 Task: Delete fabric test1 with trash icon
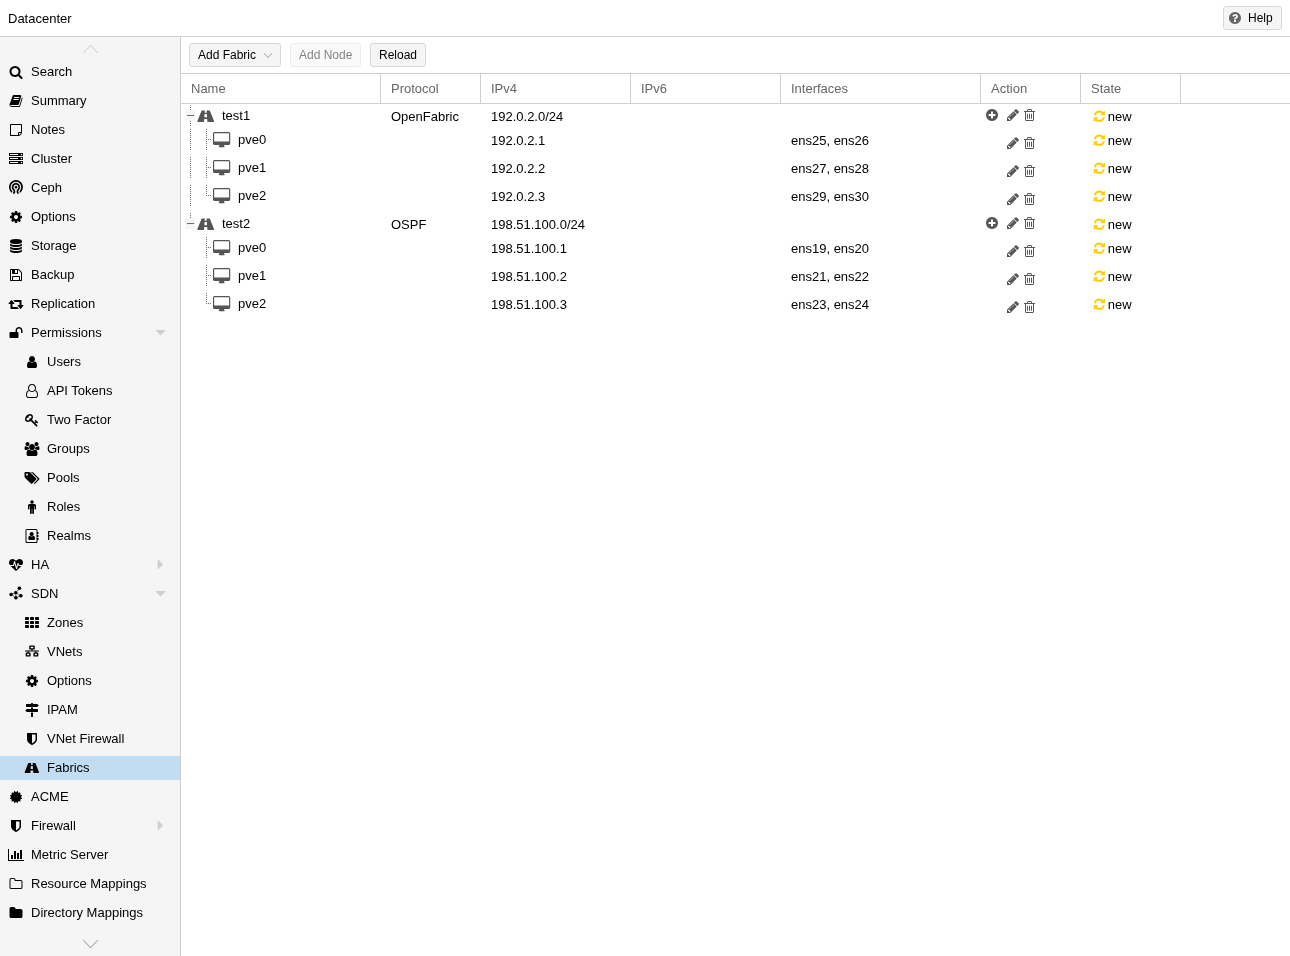click(1030, 115)
